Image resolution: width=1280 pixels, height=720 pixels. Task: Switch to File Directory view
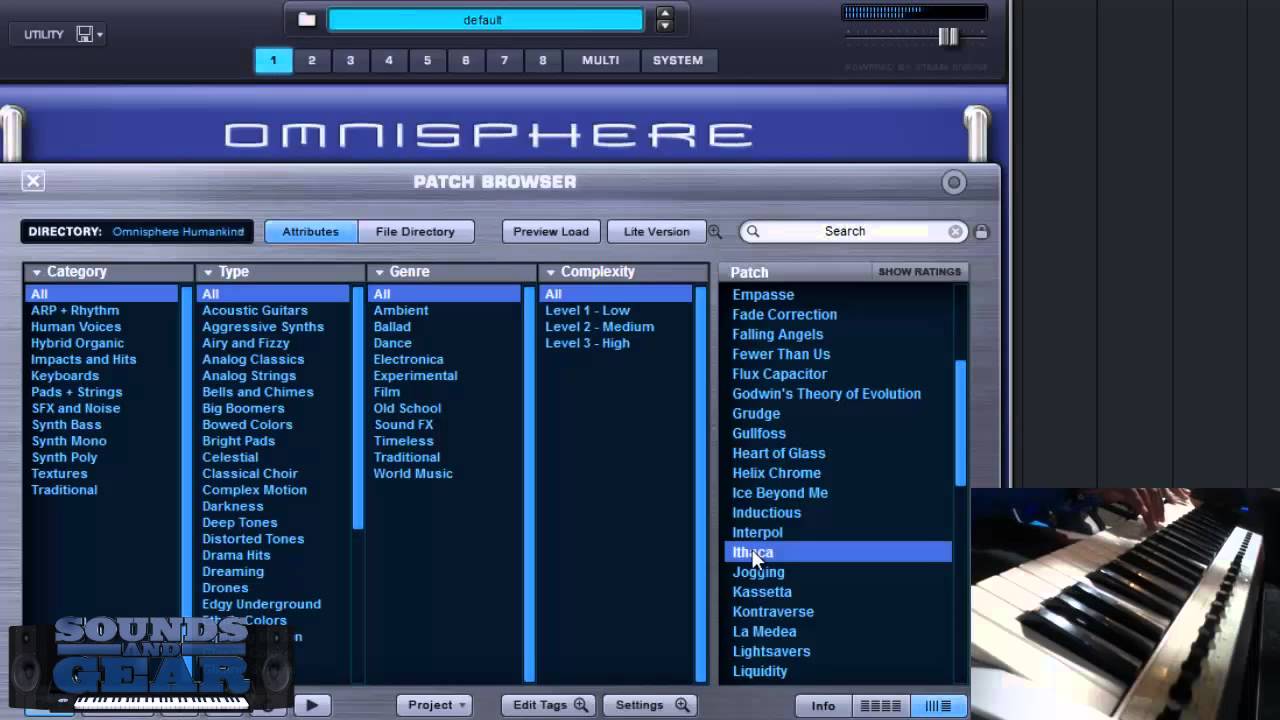point(415,231)
